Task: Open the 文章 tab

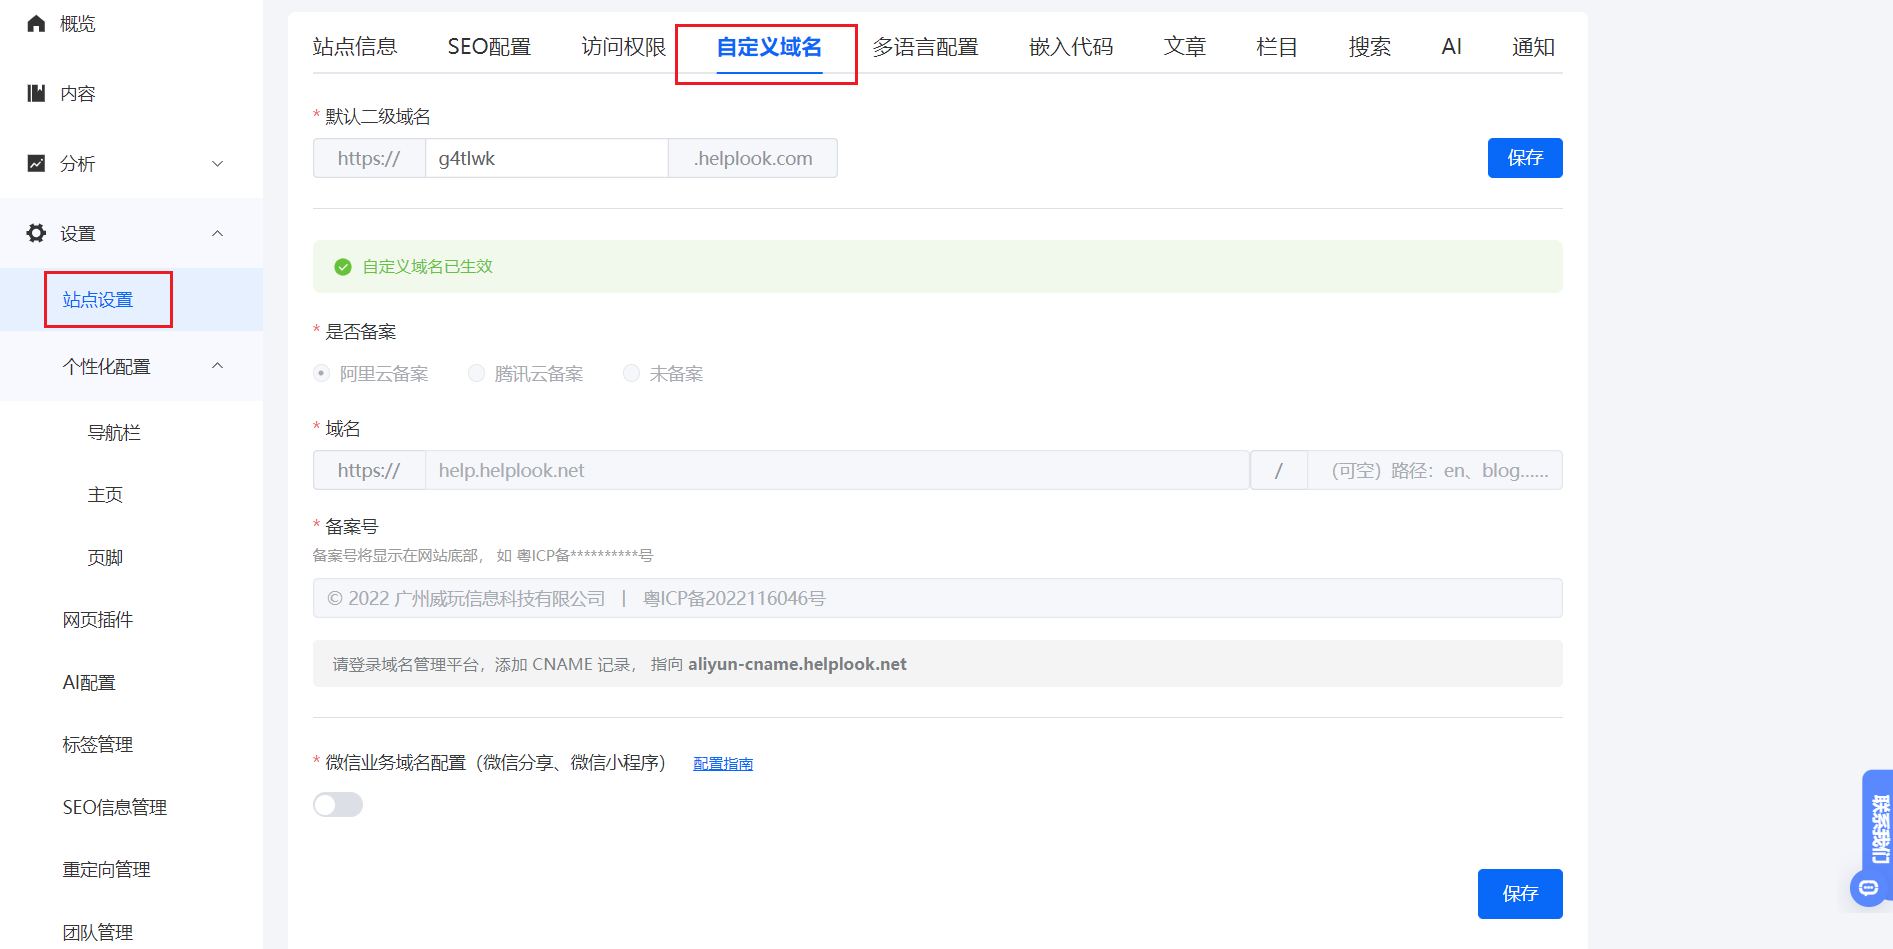Action: click(x=1185, y=47)
